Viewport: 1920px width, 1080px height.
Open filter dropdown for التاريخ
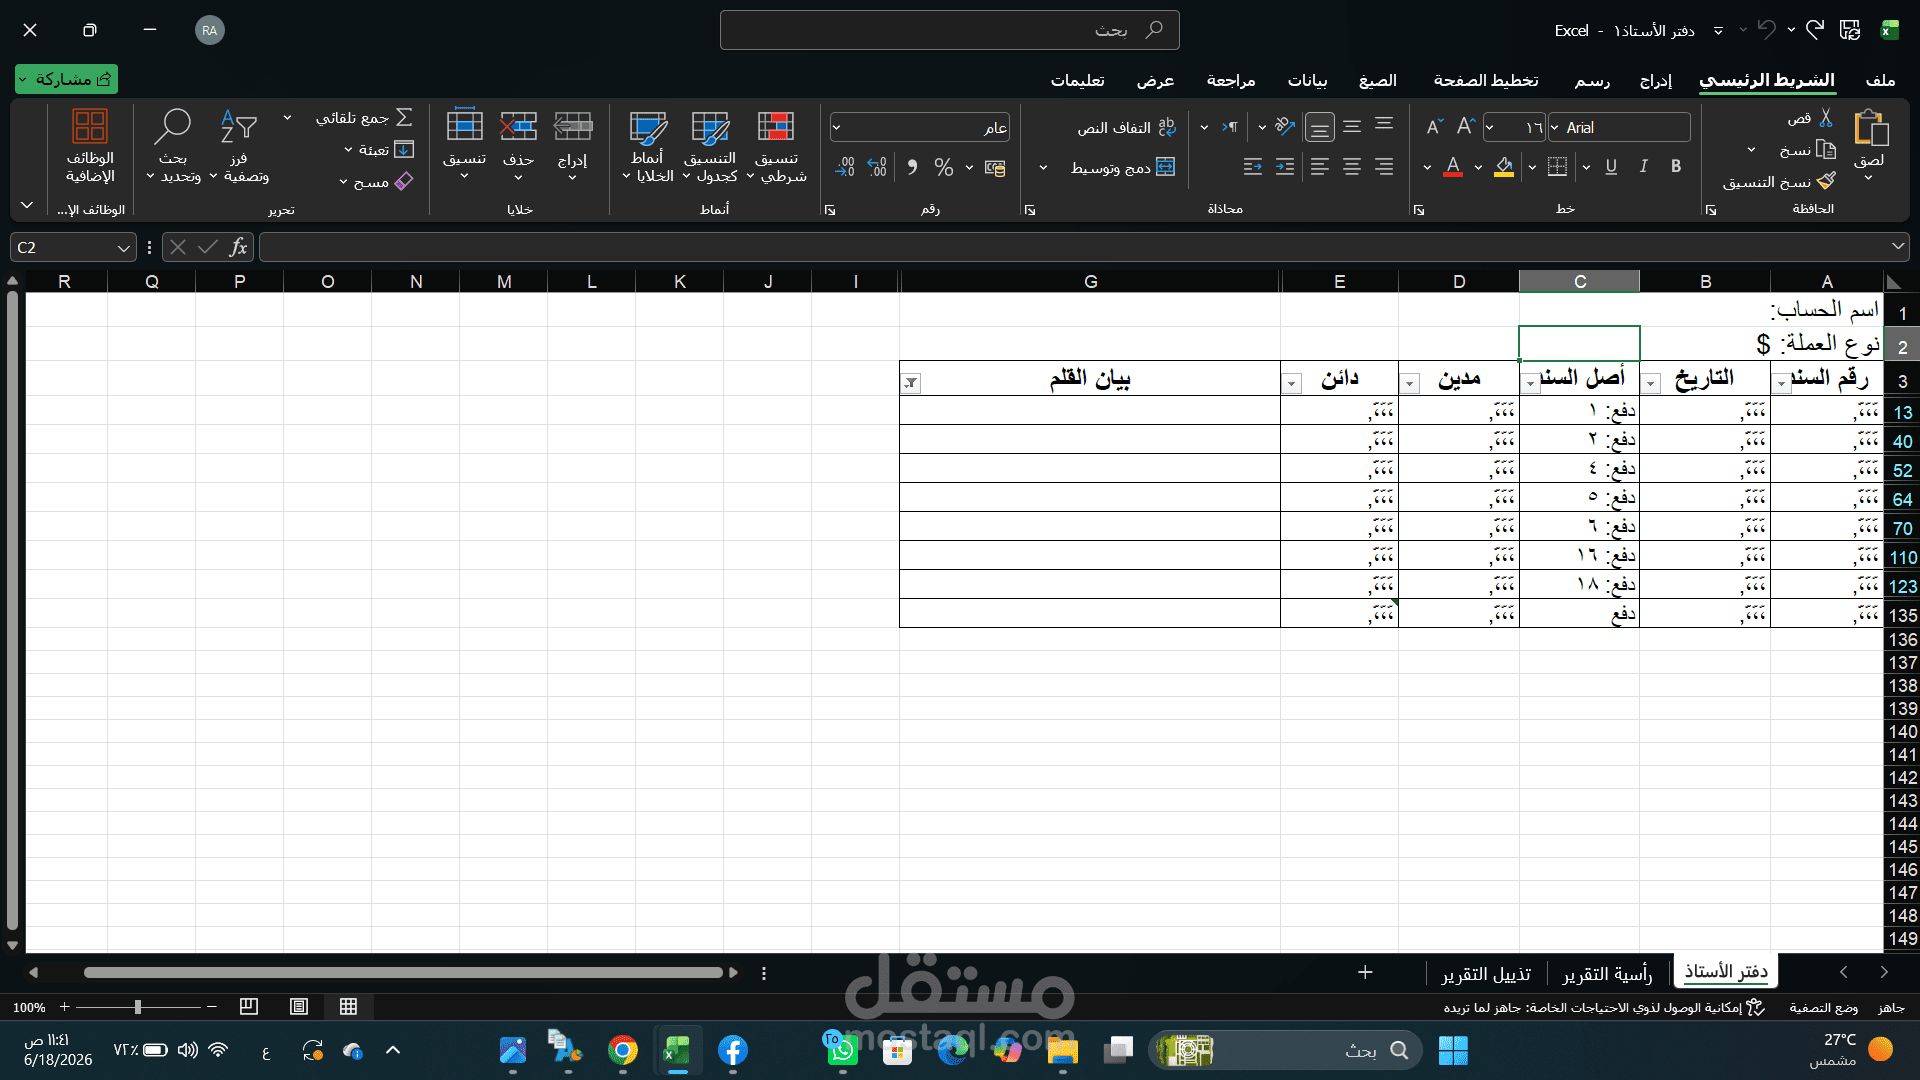[x=1652, y=383]
